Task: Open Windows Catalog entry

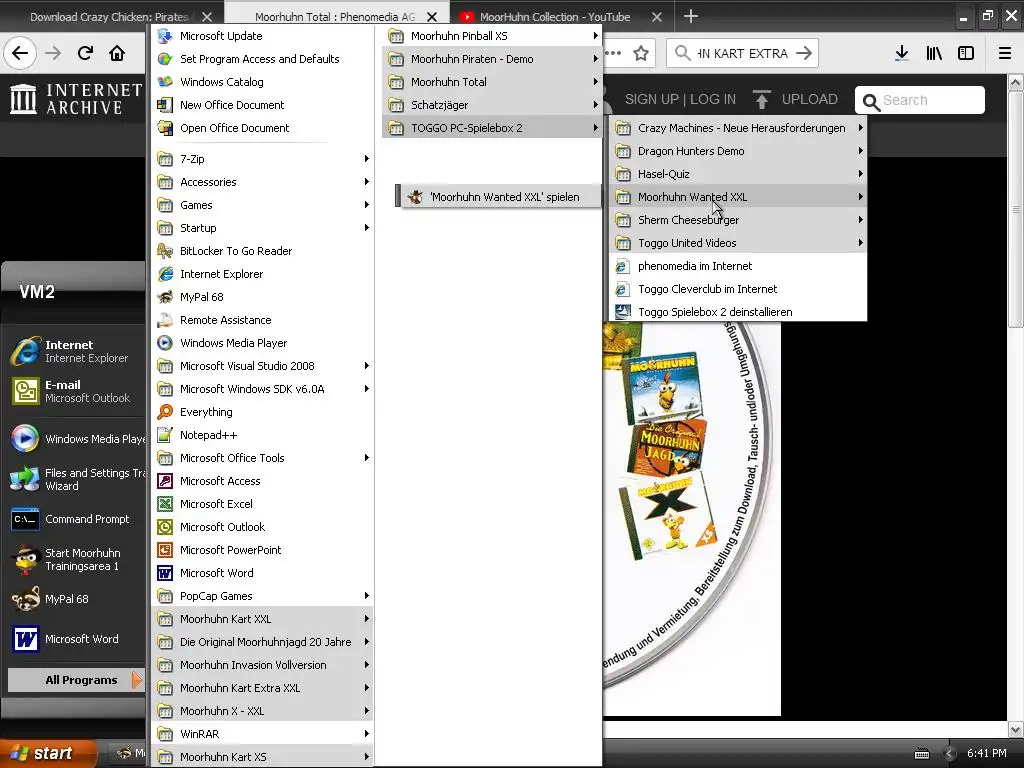Action: [x=261, y=82]
